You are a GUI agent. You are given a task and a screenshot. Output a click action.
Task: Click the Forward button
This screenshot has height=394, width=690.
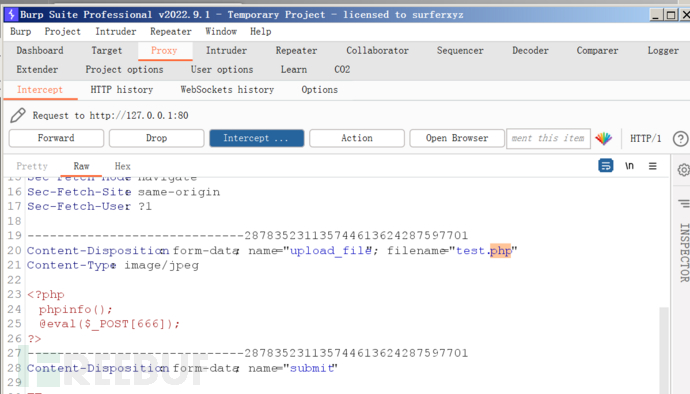pos(56,138)
